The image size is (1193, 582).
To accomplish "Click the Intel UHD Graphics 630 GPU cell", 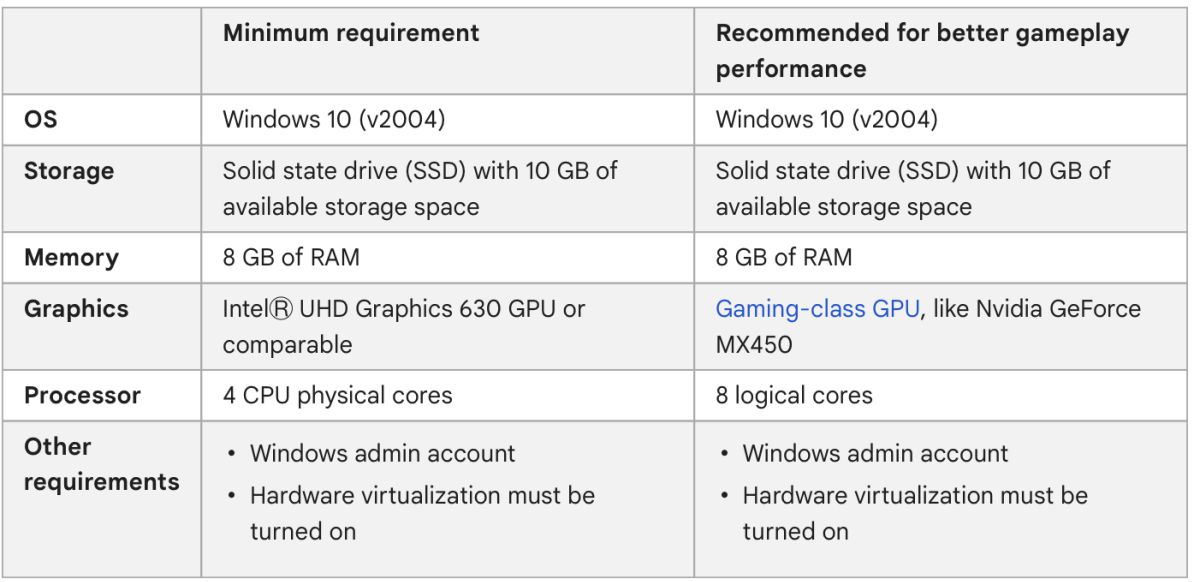I will [403, 326].
